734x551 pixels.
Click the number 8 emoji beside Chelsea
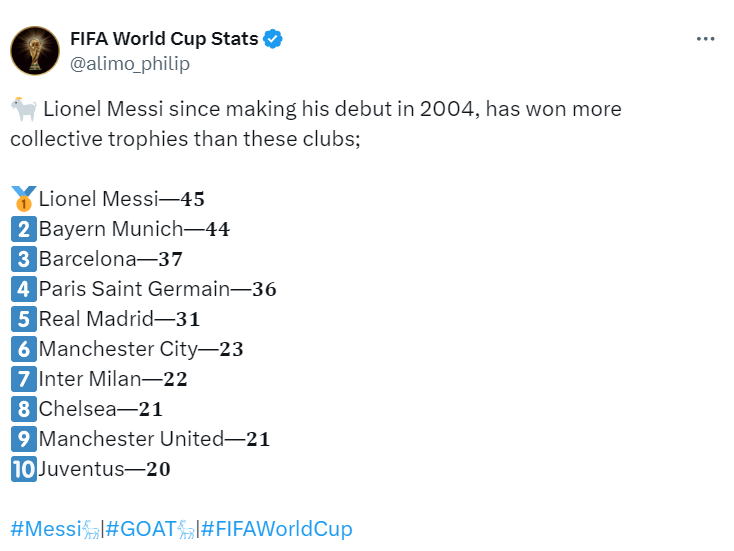(23, 409)
